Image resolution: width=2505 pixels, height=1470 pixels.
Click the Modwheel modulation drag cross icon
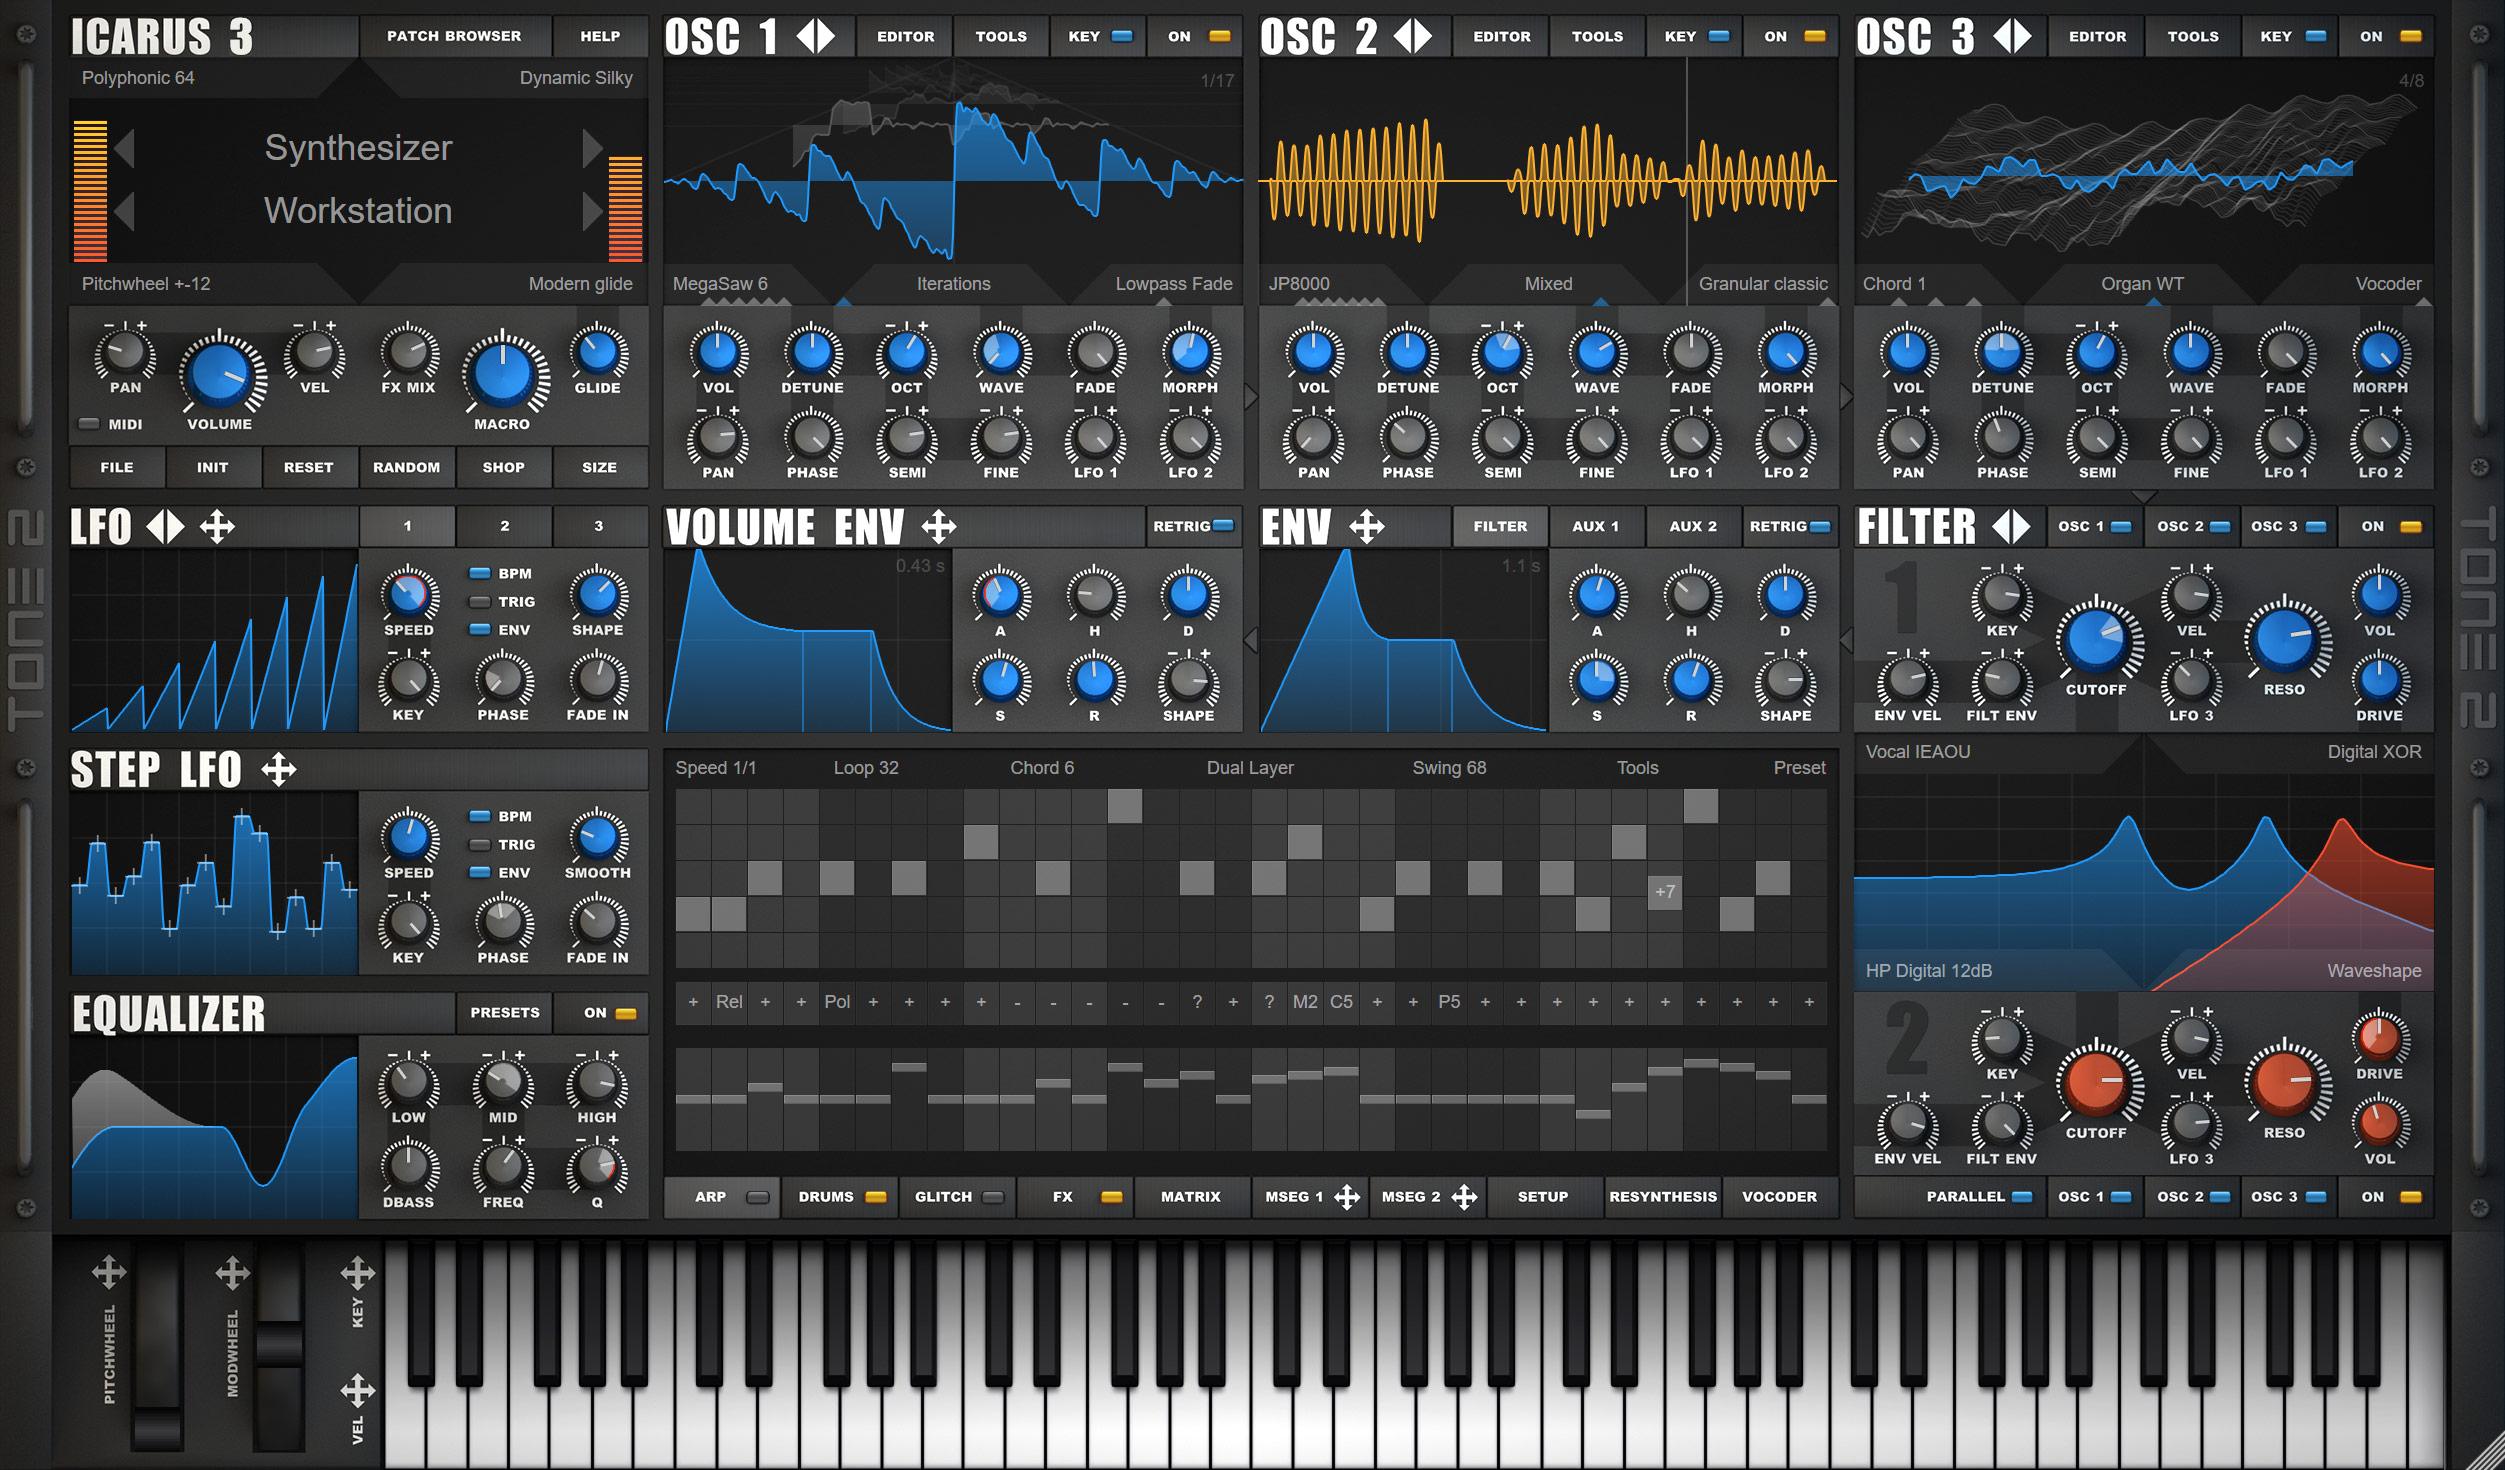point(232,1273)
